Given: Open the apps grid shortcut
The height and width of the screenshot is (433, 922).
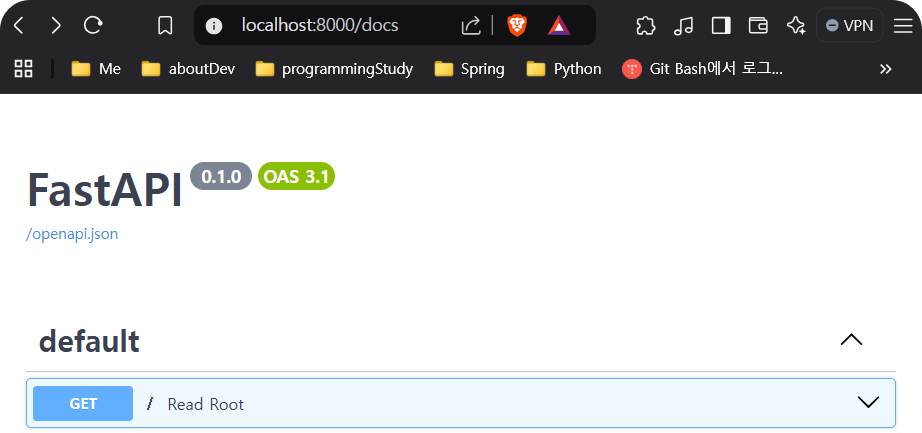Looking at the screenshot, I should tap(24, 69).
